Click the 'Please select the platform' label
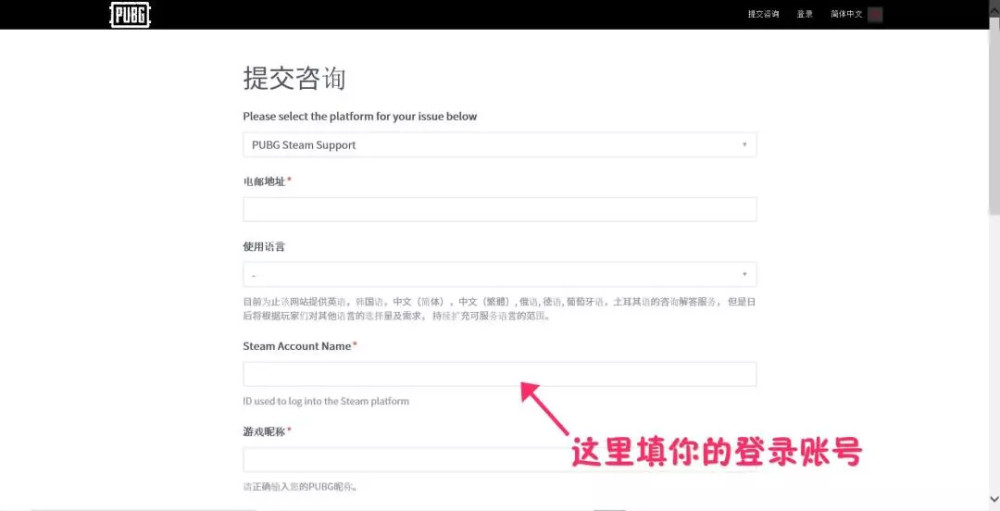 [x=360, y=117]
